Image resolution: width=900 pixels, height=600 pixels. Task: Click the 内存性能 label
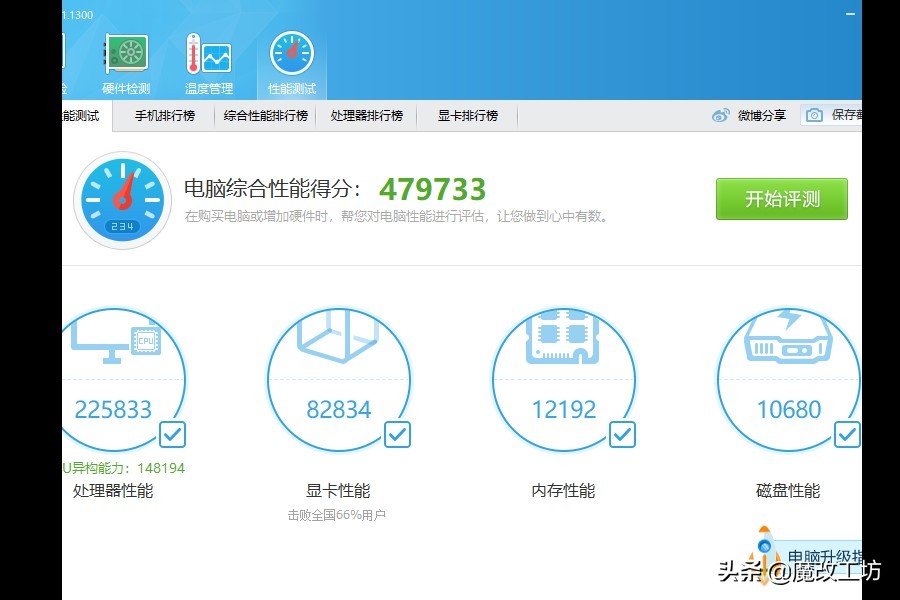pos(563,491)
